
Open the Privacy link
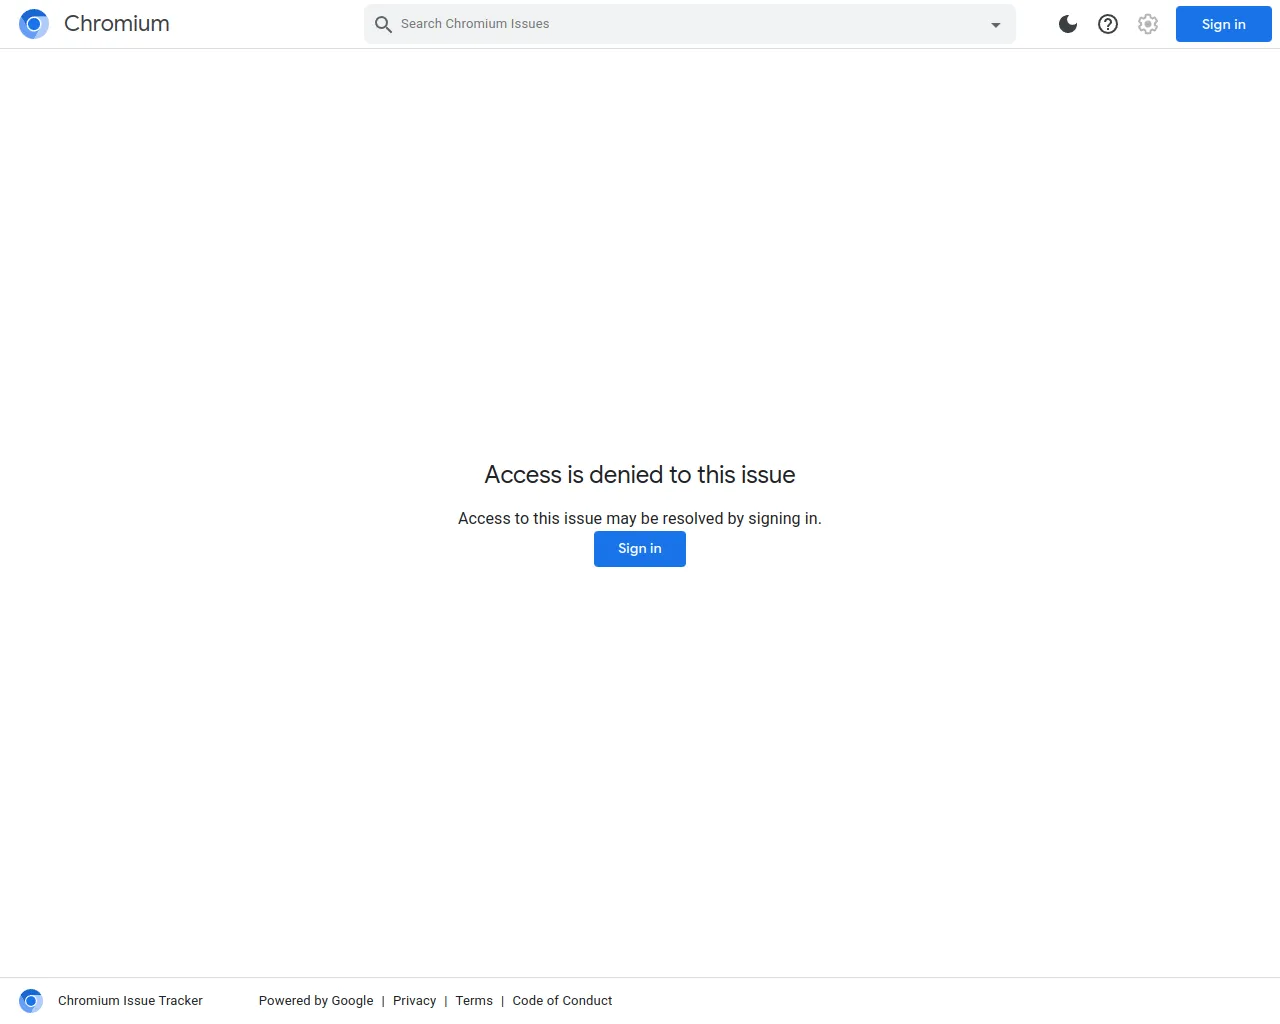414,1001
